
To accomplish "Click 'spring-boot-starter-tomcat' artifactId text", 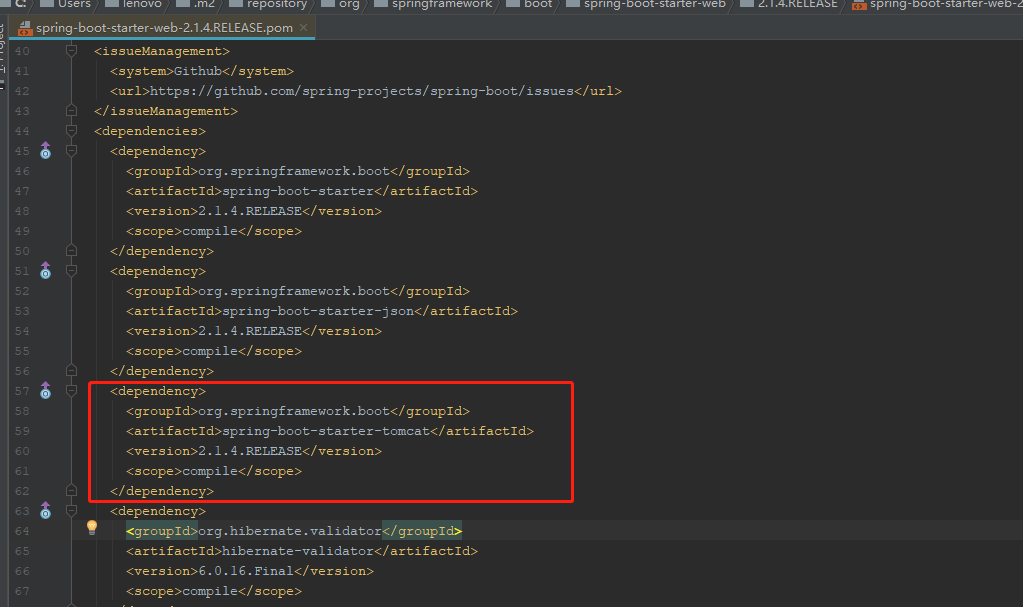I will tap(326, 431).
